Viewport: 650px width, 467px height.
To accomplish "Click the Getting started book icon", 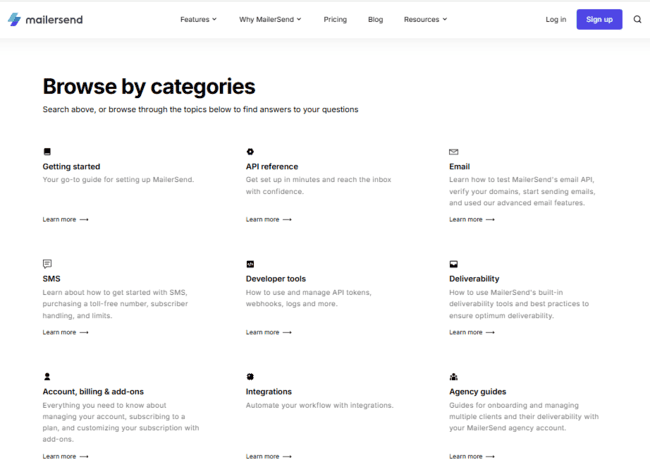I will (x=47, y=152).
